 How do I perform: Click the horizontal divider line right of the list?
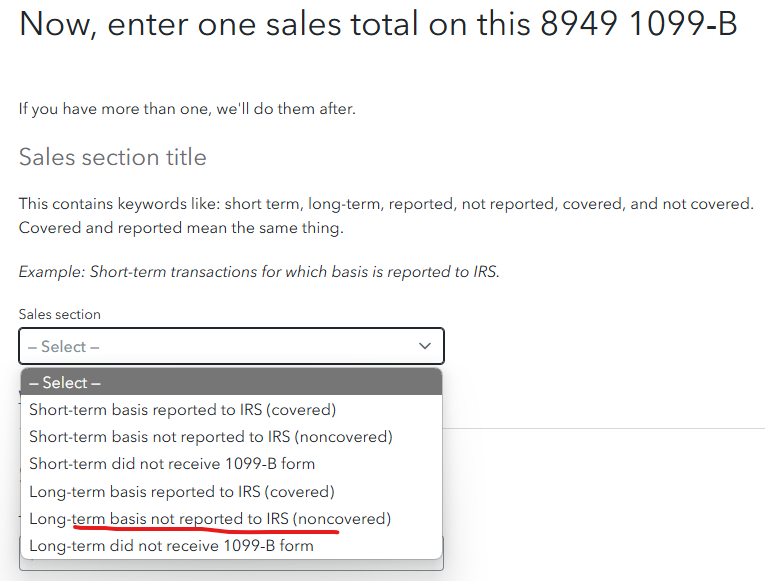[x=604, y=428]
